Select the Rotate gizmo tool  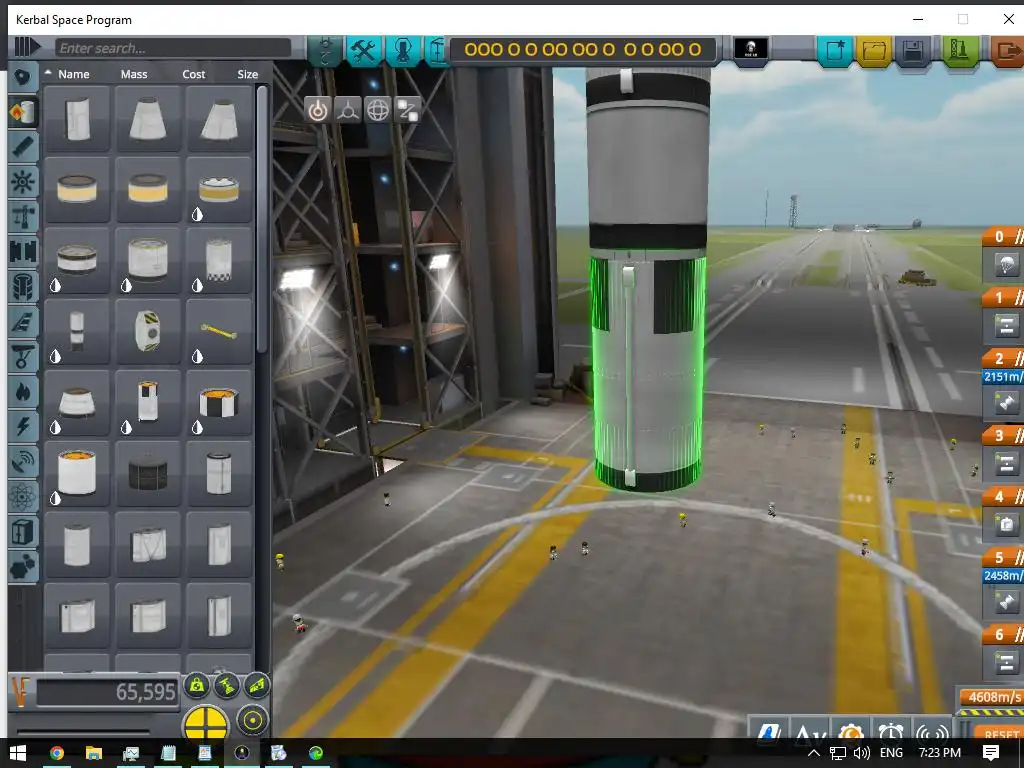click(377, 110)
